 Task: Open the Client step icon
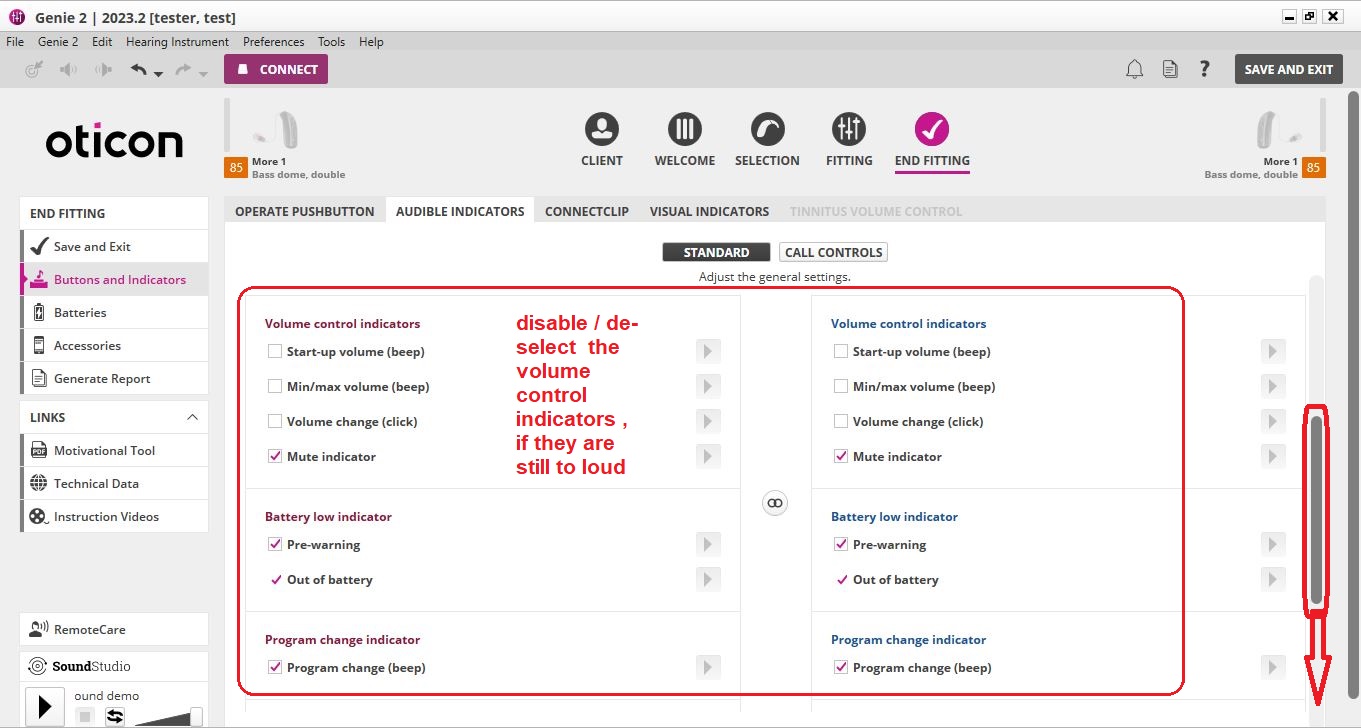coord(602,129)
